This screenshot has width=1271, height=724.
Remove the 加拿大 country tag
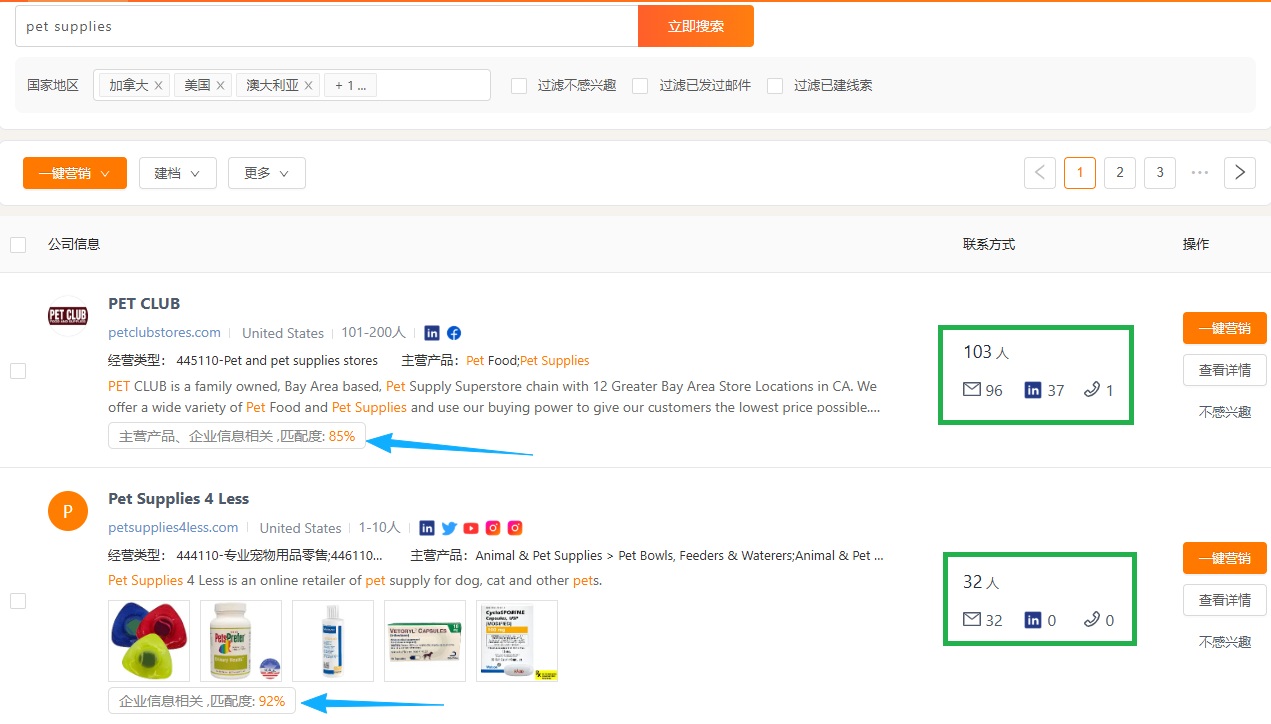coord(159,86)
